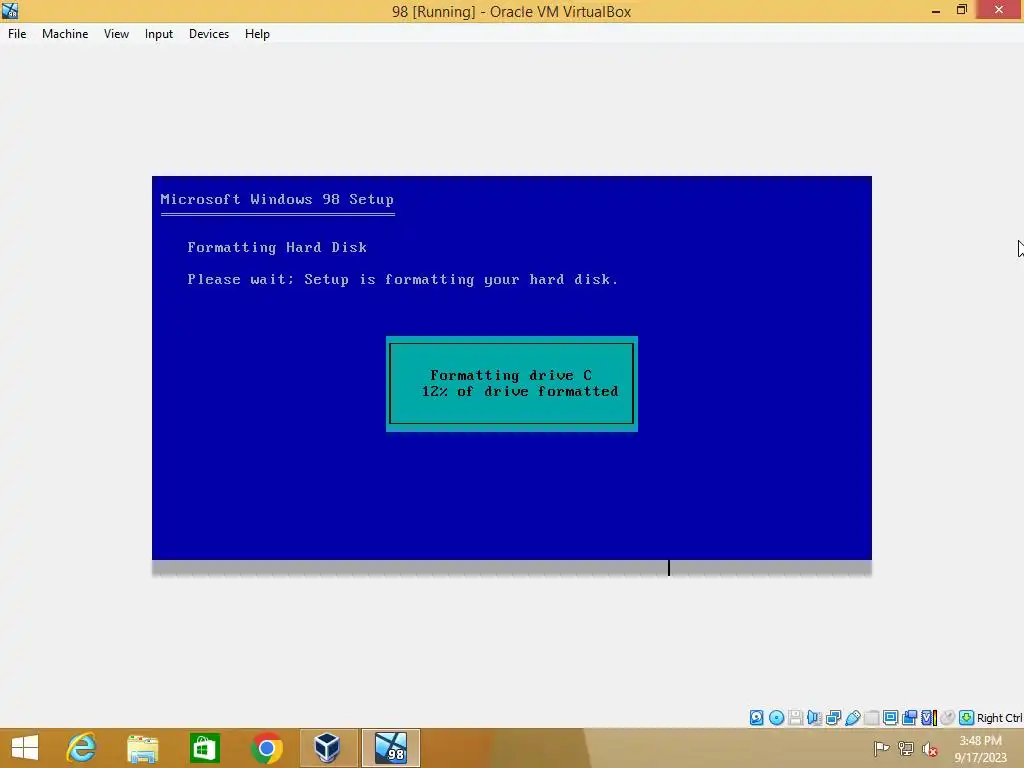This screenshot has height=768, width=1024.
Task: Click the optical disc indicator icon
Action: (x=776, y=718)
